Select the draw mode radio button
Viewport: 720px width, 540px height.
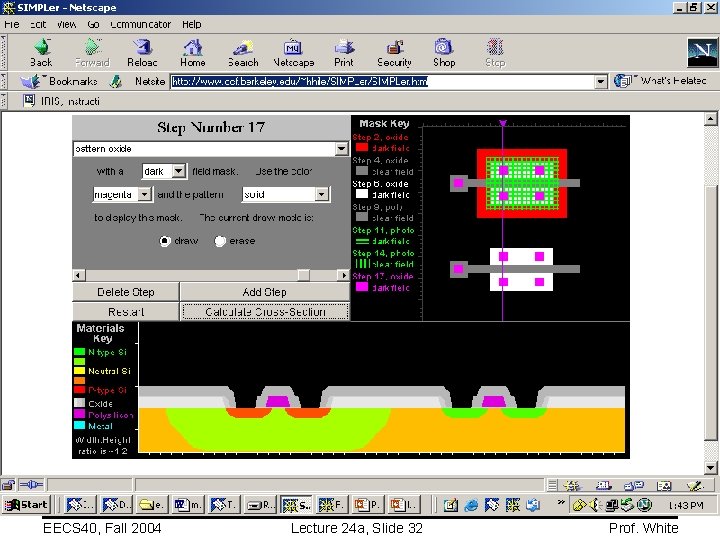(165, 241)
